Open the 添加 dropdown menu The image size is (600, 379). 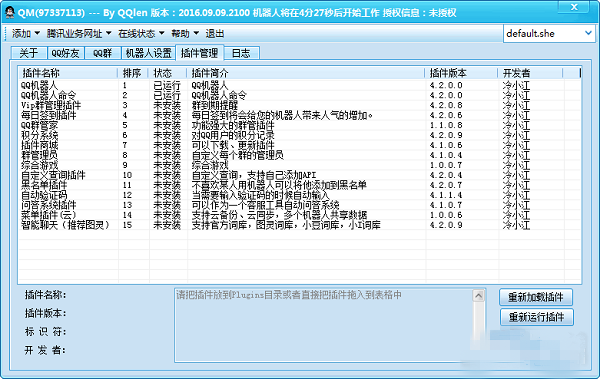[26, 34]
